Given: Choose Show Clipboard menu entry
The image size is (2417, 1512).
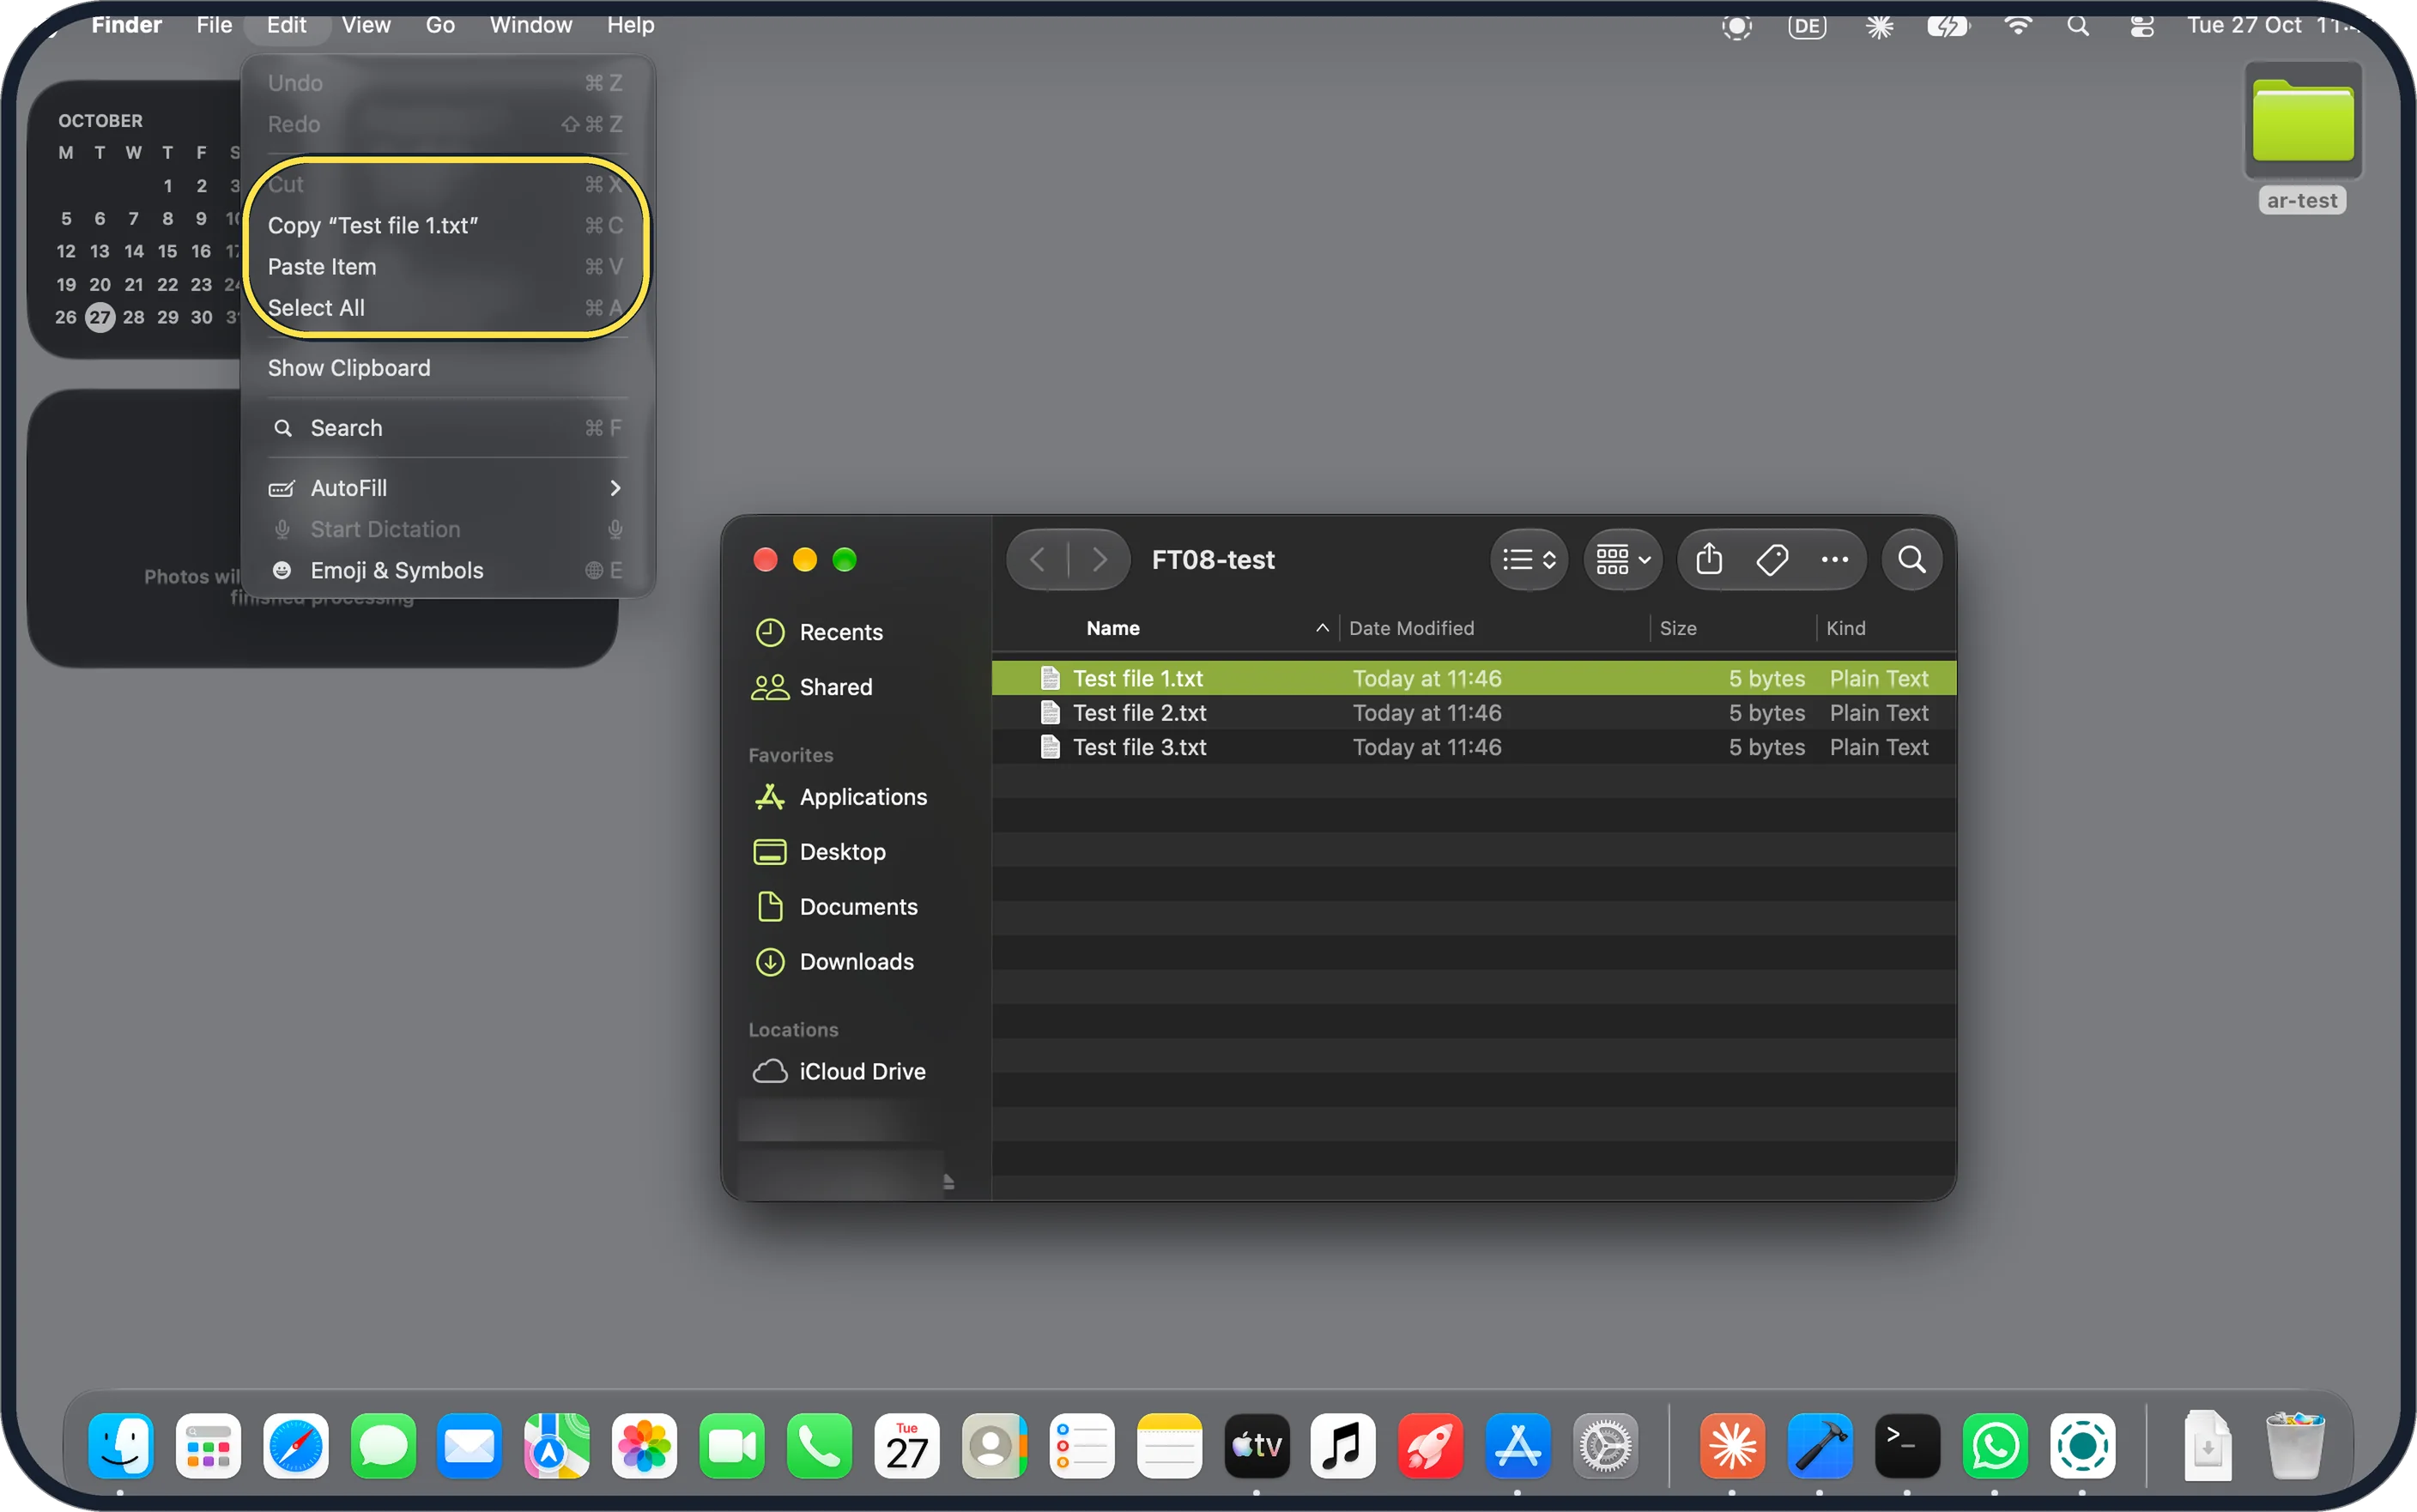Looking at the screenshot, I should point(446,367).
